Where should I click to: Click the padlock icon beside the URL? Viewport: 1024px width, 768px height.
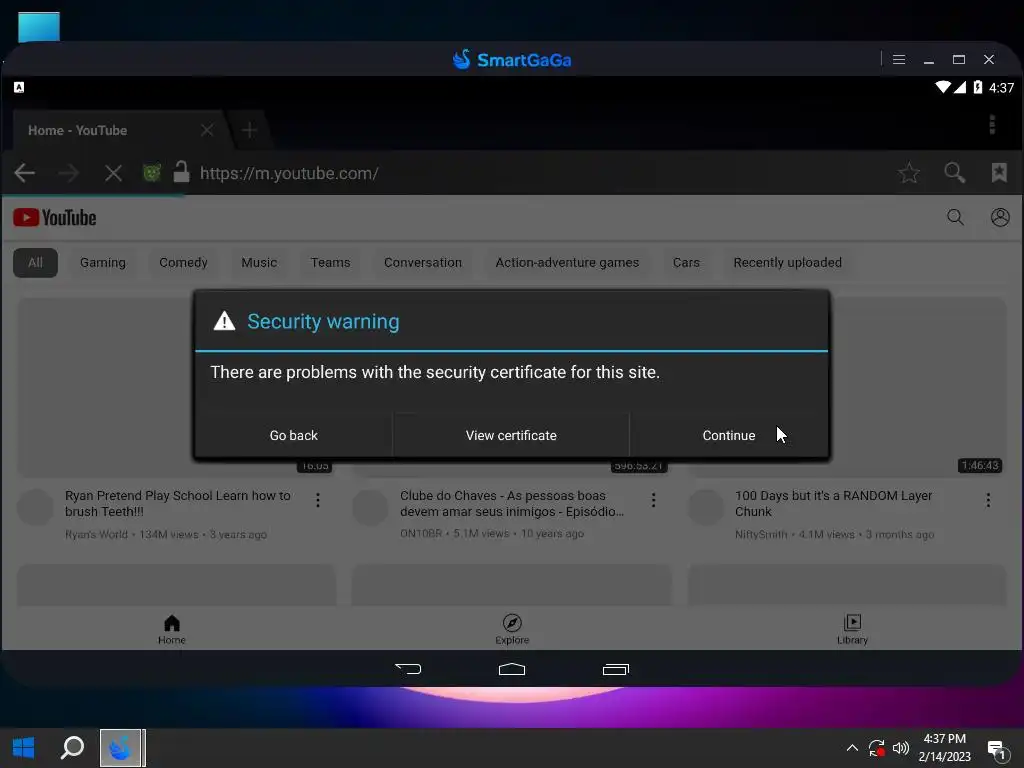tap(181, 172)
